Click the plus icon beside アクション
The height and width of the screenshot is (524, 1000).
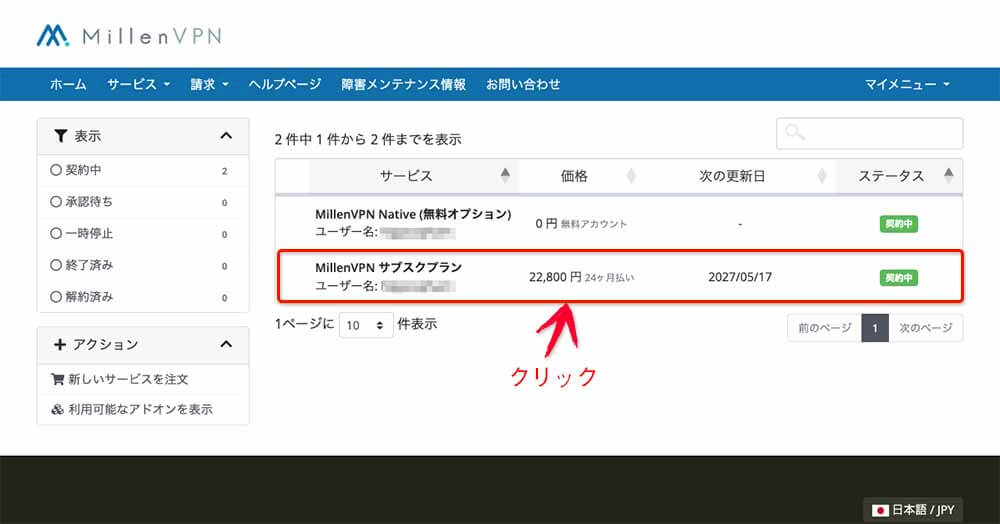point(59,345)
